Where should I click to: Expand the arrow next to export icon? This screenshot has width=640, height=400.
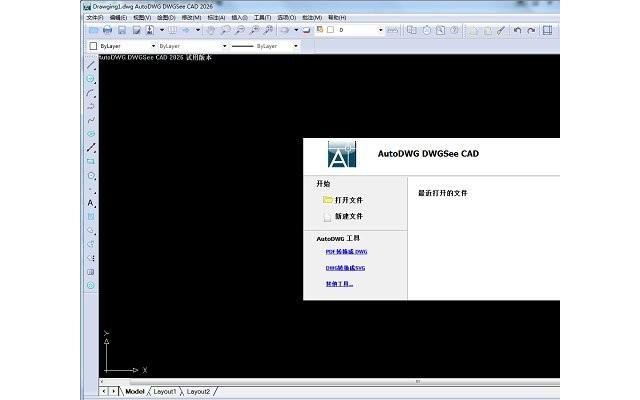(162, 30)
